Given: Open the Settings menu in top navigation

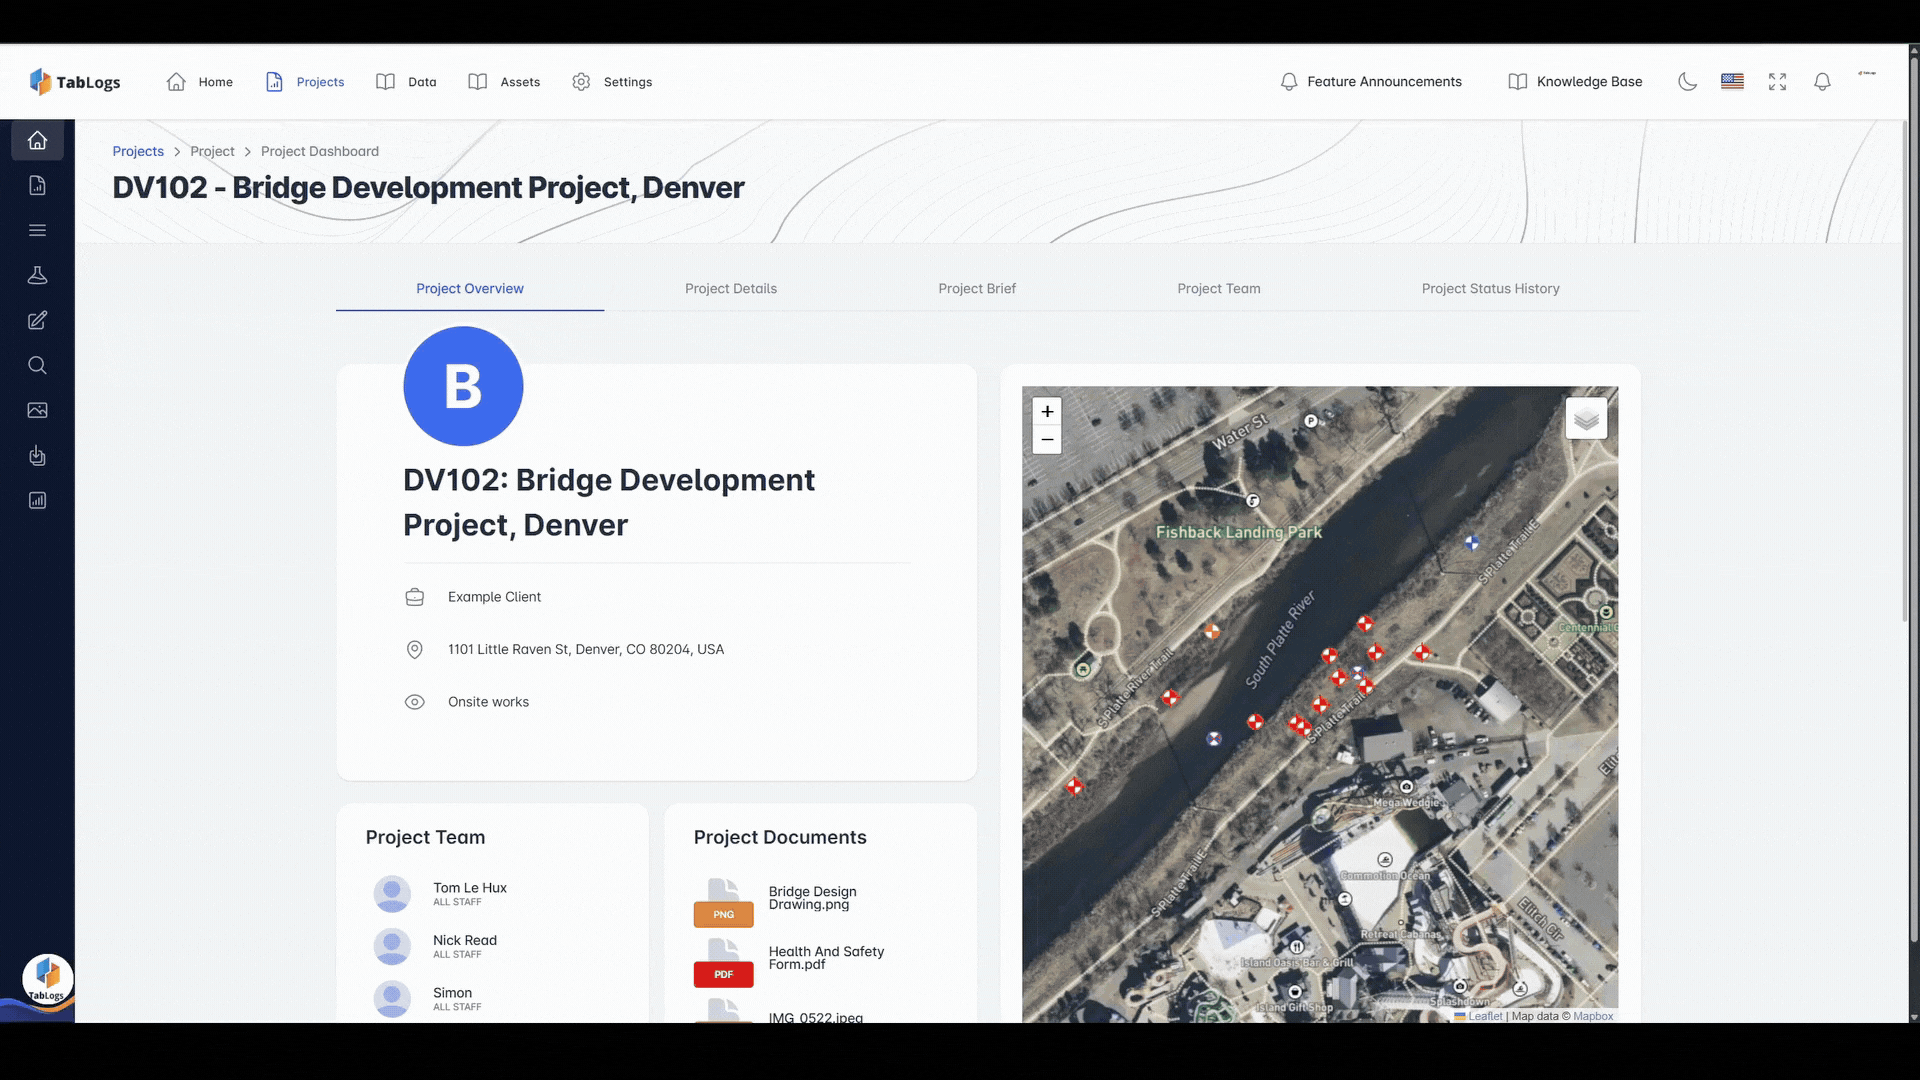Looking at the screenshot, I should pyautogui.click(x=612, y=82).
